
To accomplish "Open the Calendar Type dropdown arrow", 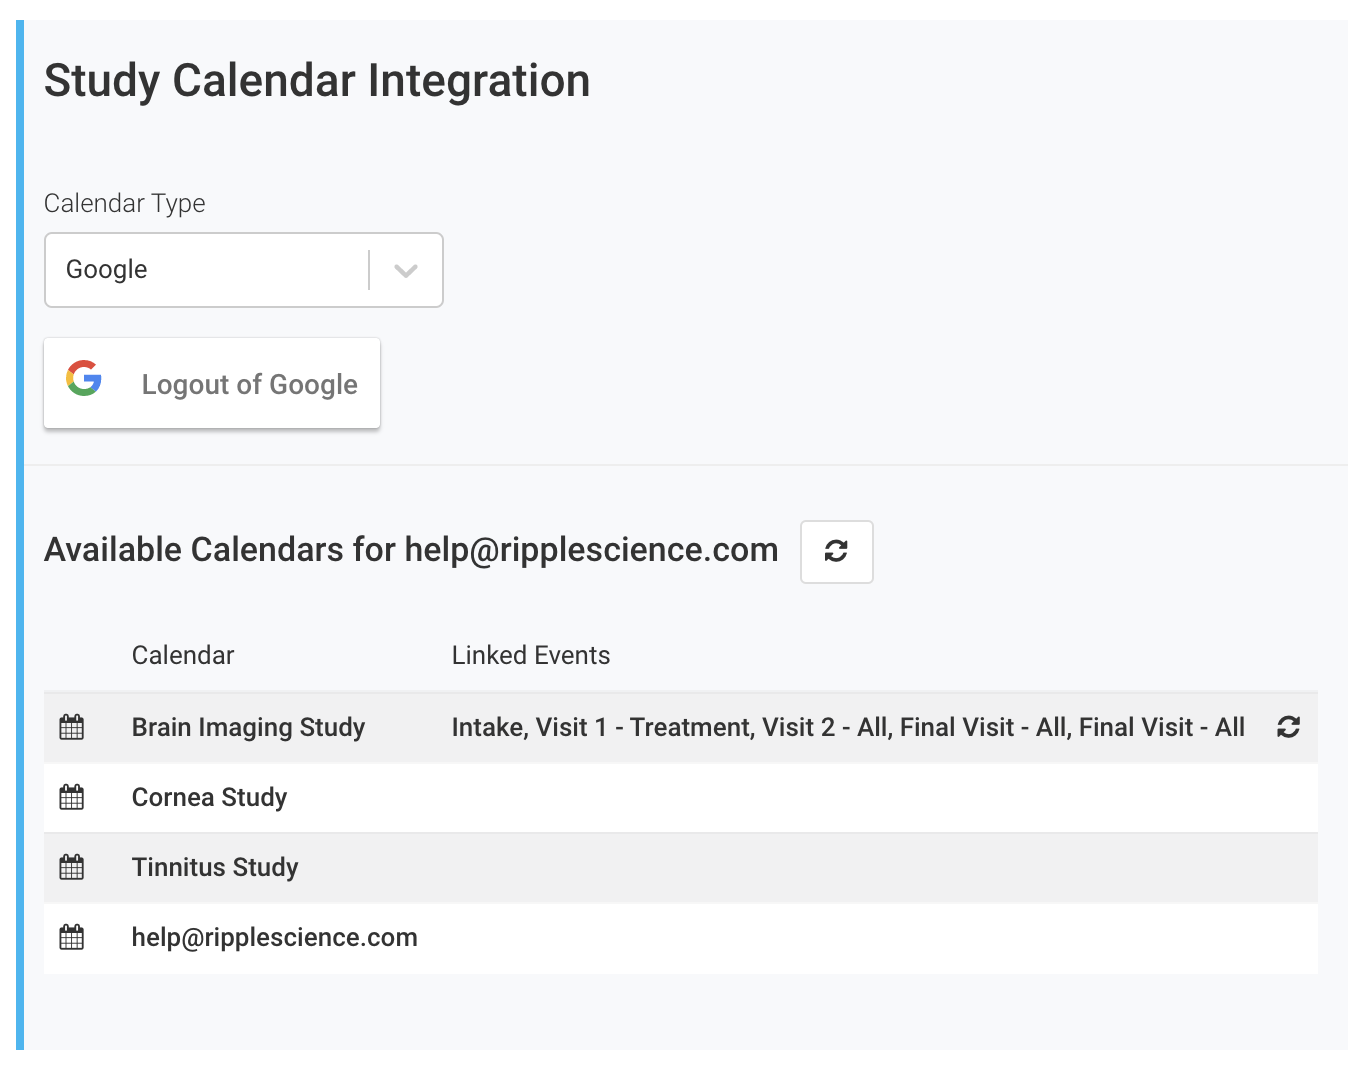I will 405,270.
